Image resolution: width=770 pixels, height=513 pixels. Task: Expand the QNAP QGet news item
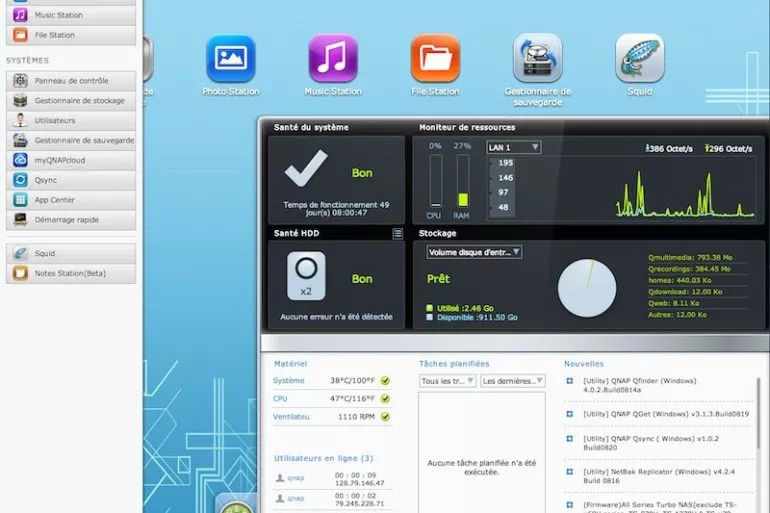pos(570,414)
